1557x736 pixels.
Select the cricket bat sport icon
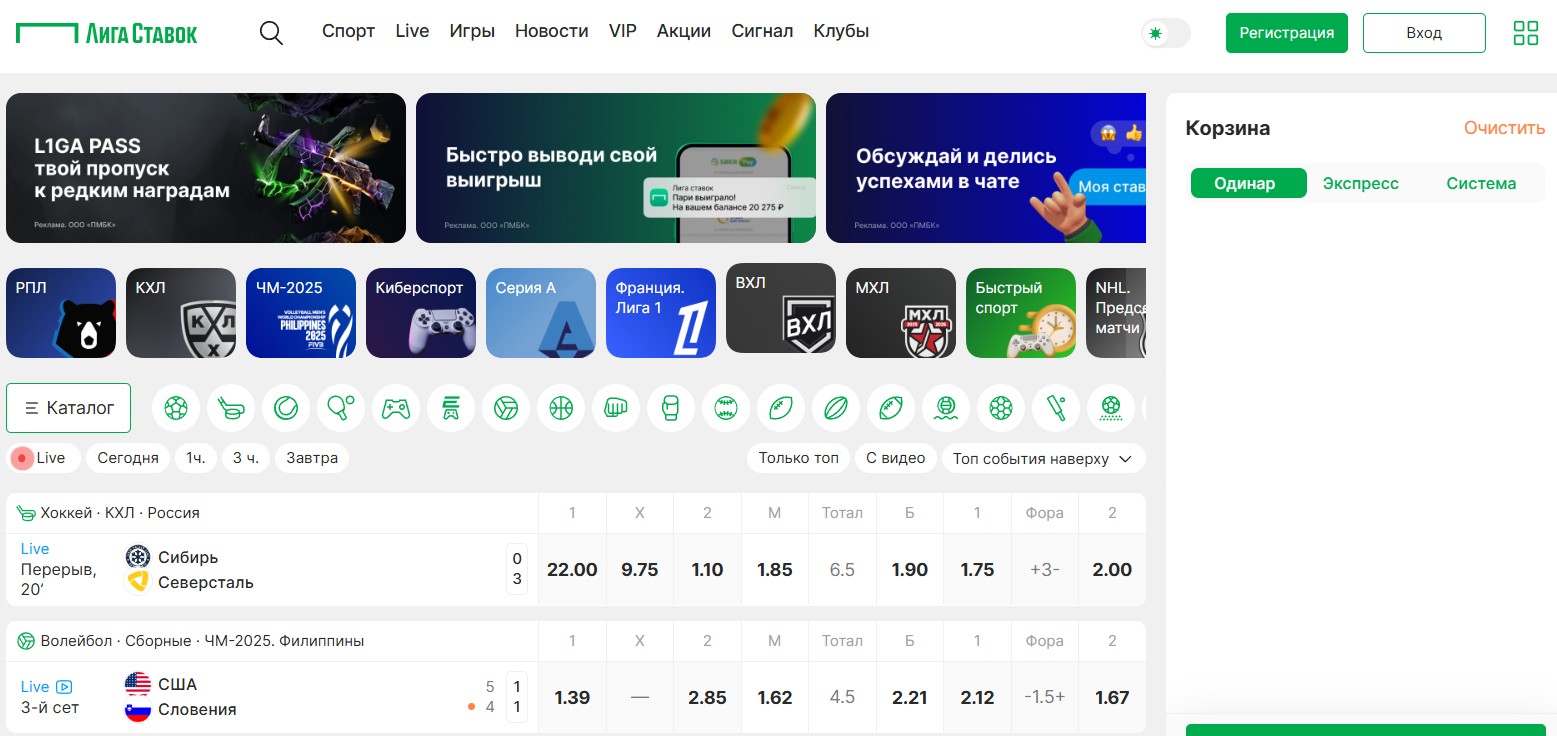(1056, 408)
